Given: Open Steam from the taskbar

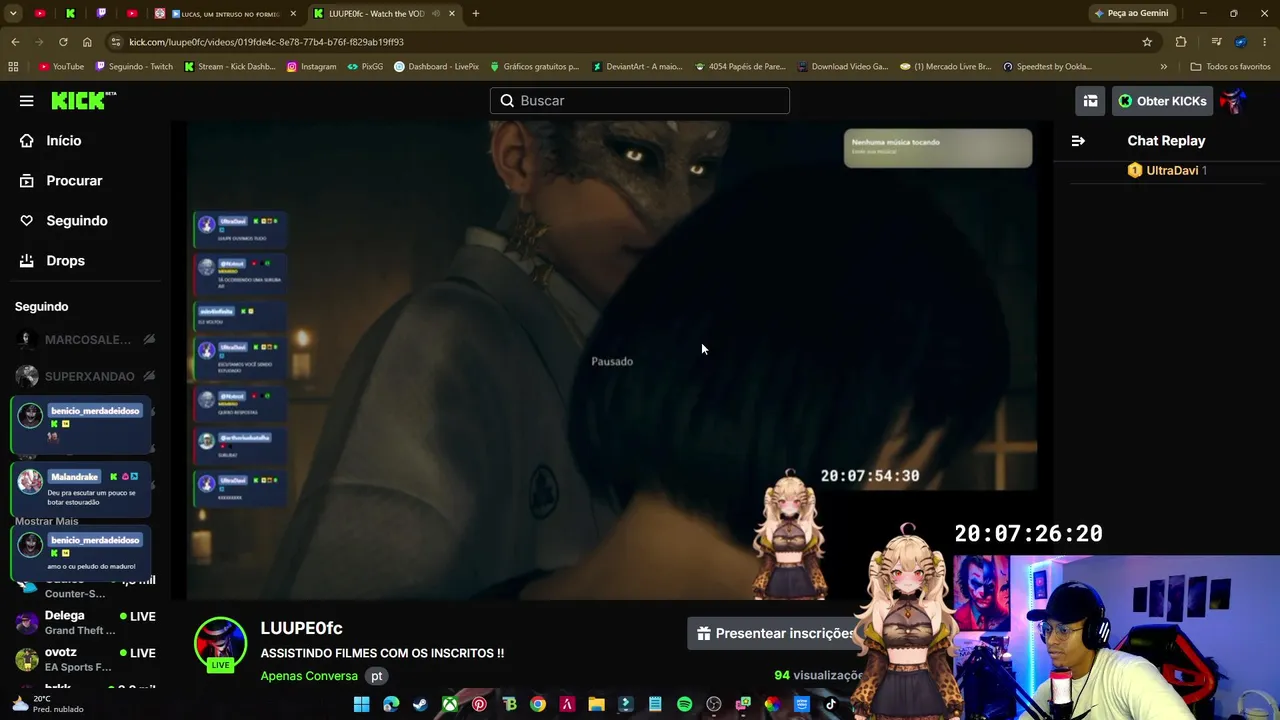Looking at the screenshot, I should point(421,704).
